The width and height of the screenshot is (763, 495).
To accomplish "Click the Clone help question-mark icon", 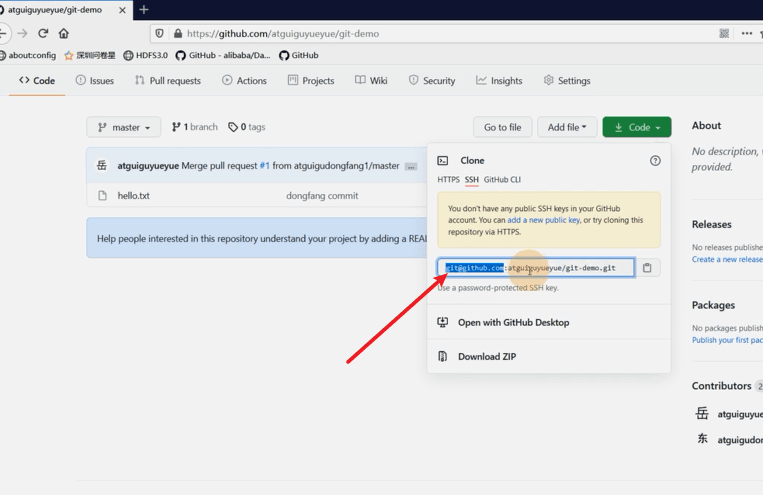I will [x=655, y=161].
